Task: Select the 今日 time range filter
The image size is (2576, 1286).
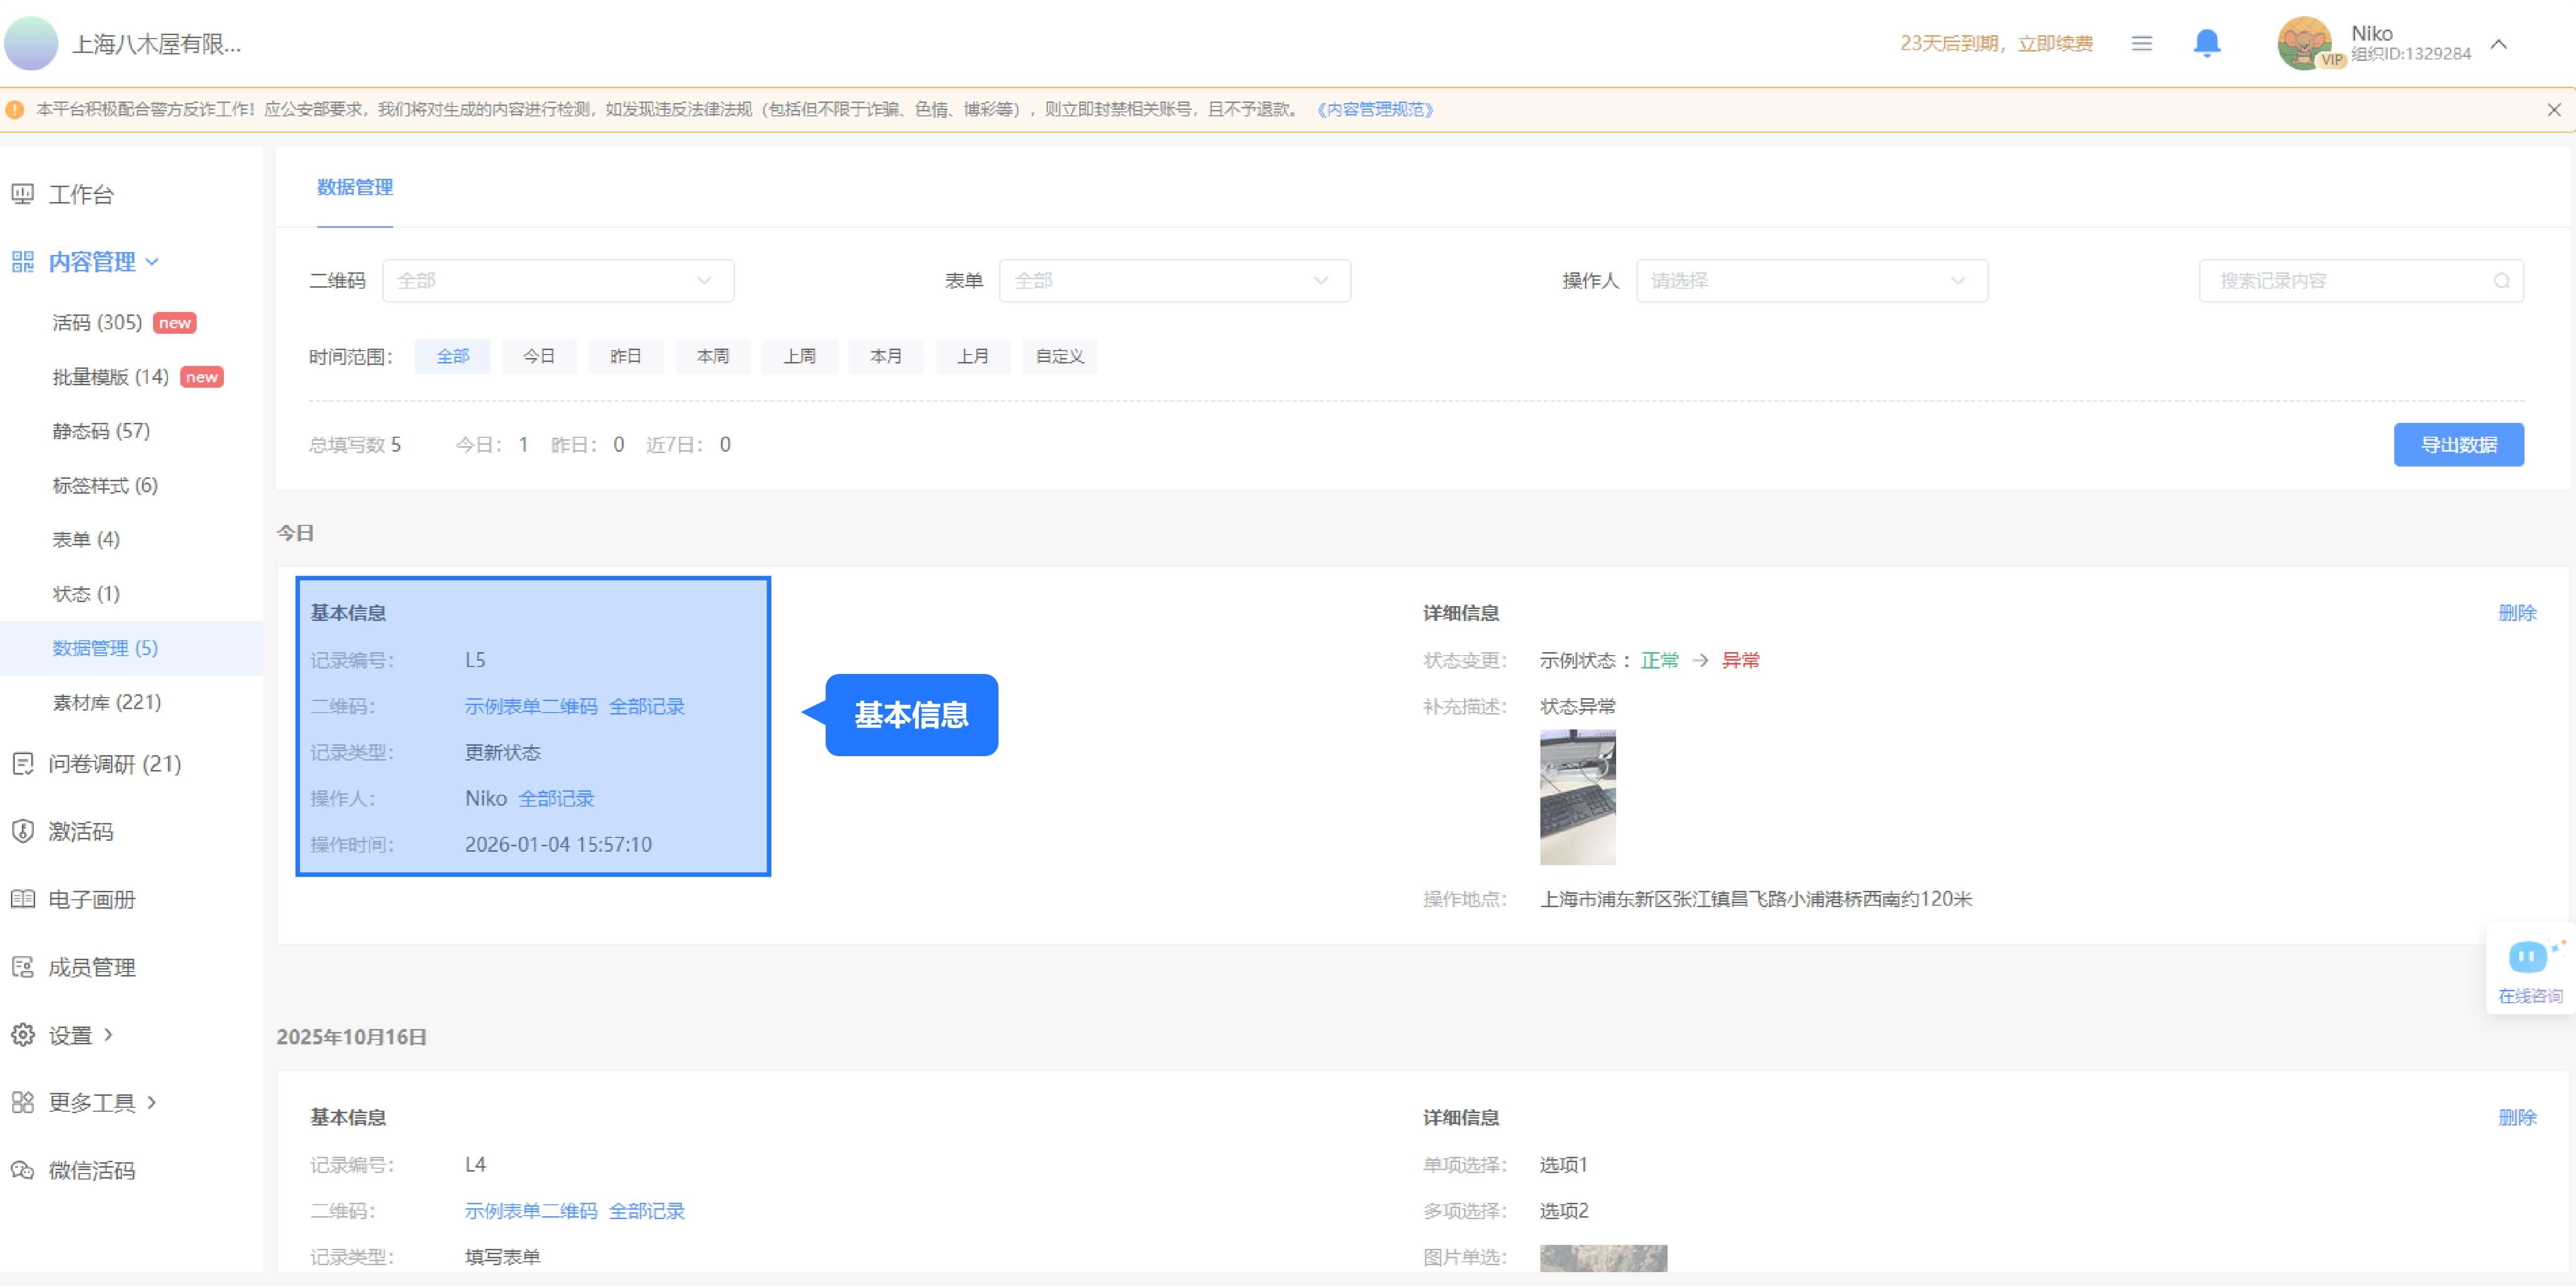Action: pos(538,356)
